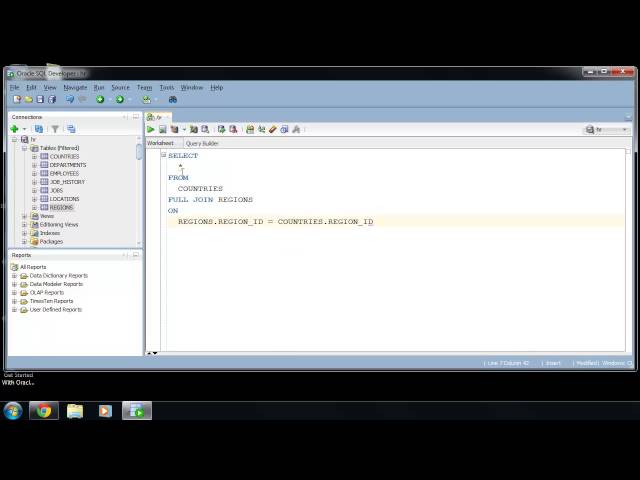Expand the EMPLOYEES table node
Screen dimensions: 640x480
click(x=34, y=173)
